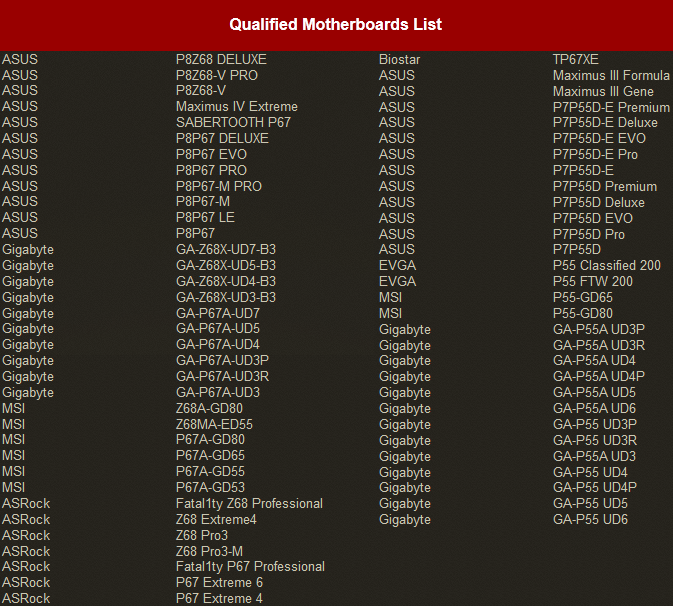Select P67 Extreme 6 entry
This screenshot has height=606, width=673.
(219, 582)
